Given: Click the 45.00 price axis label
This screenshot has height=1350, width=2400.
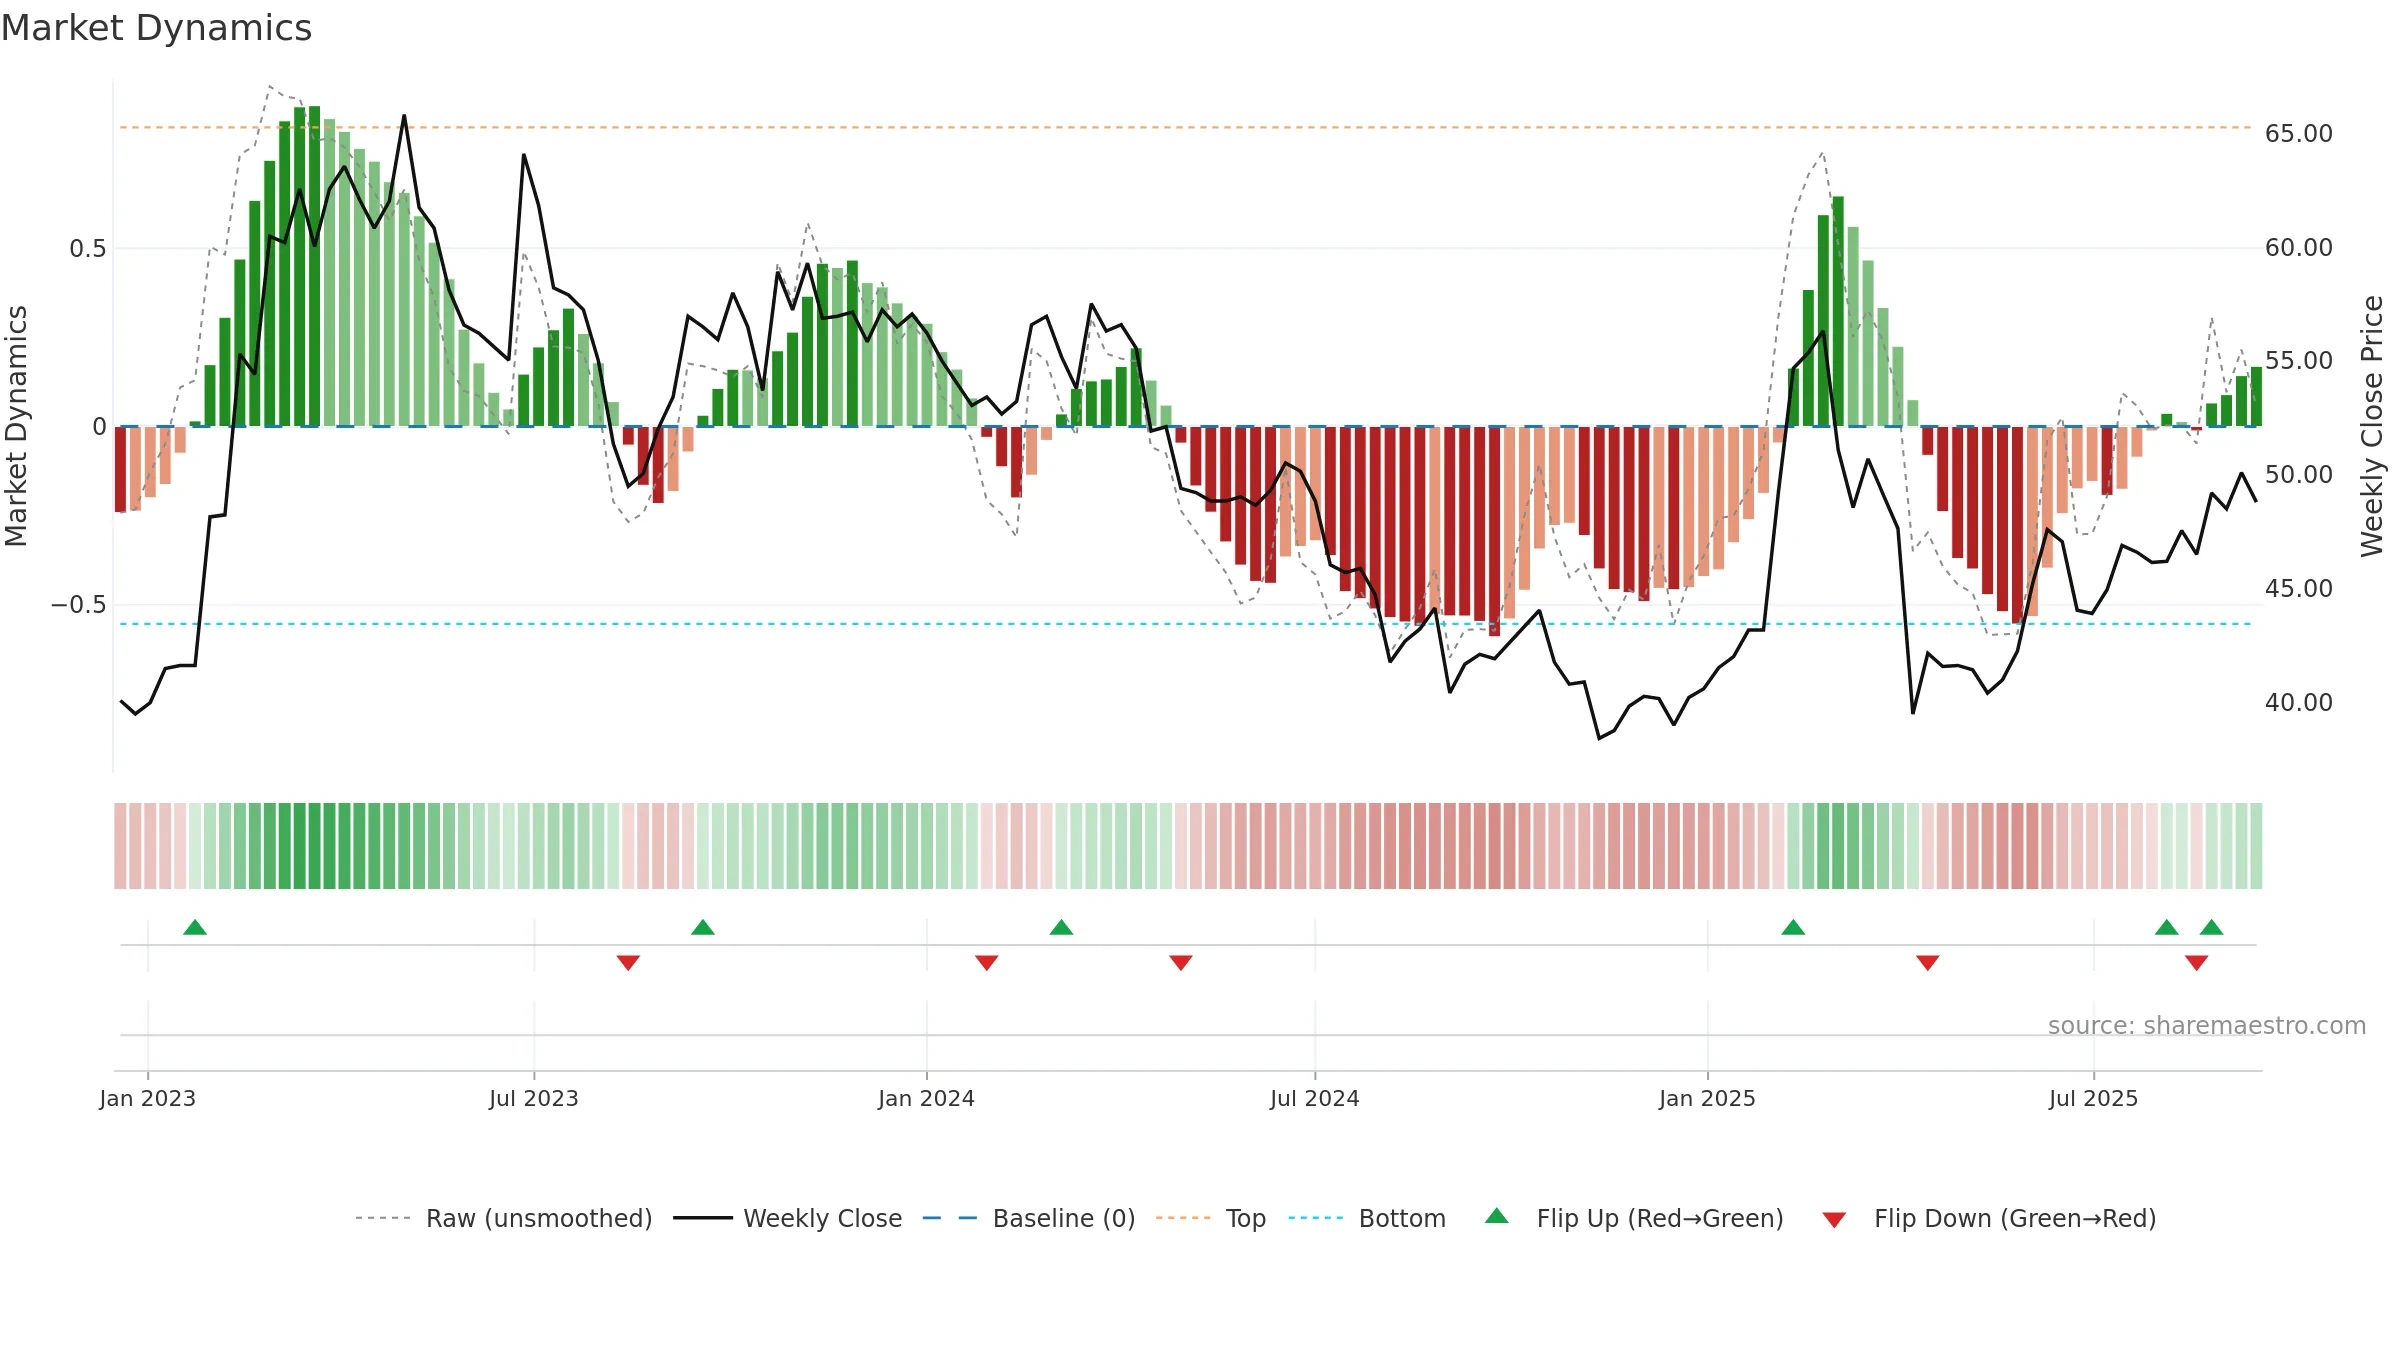Looking at the screenshot, I should [x=2299, y=588].
